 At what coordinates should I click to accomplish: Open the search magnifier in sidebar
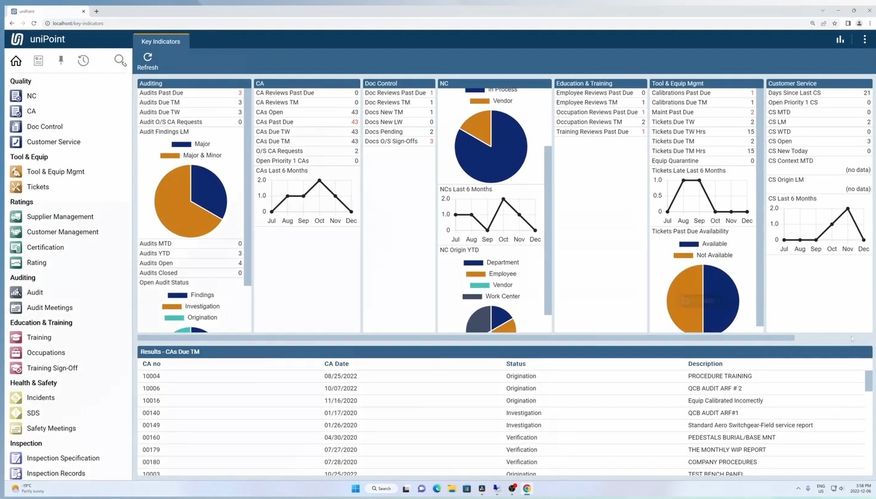click(x=120, y=61)
